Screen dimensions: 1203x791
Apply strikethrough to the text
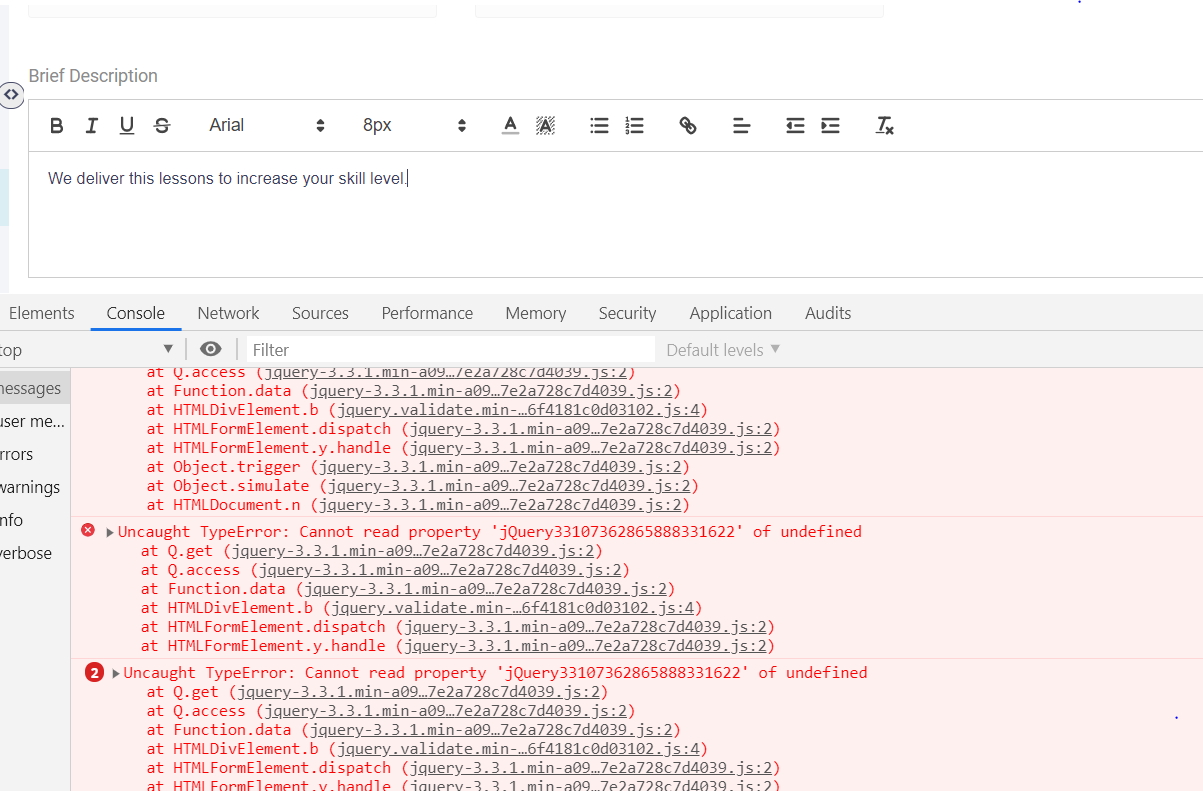(161, 125)
